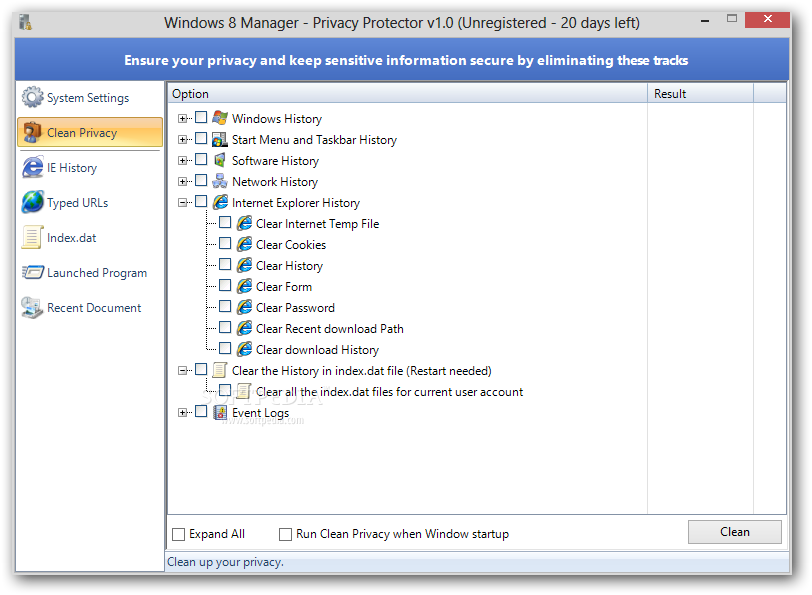Check the Clear the History in index.dat file checkbox
812x595 pixels.
point(201,369)
